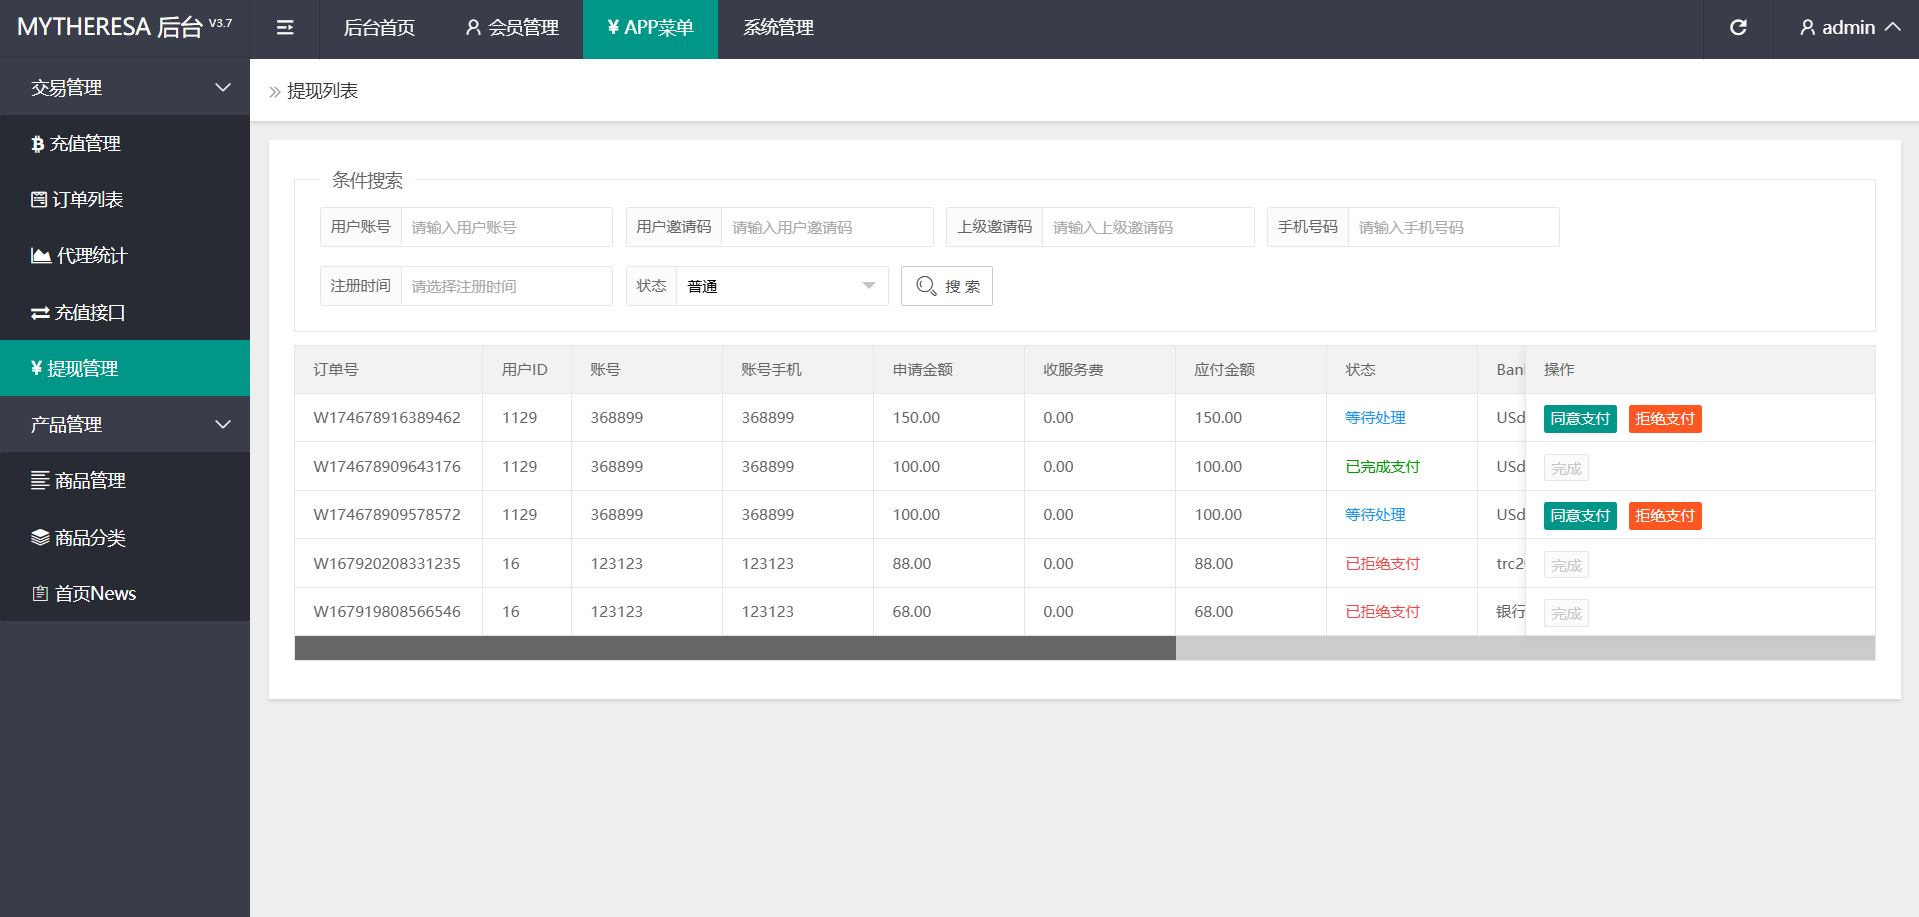
Task: Focus the 用户账号 input field
Action: coord(506,228)
